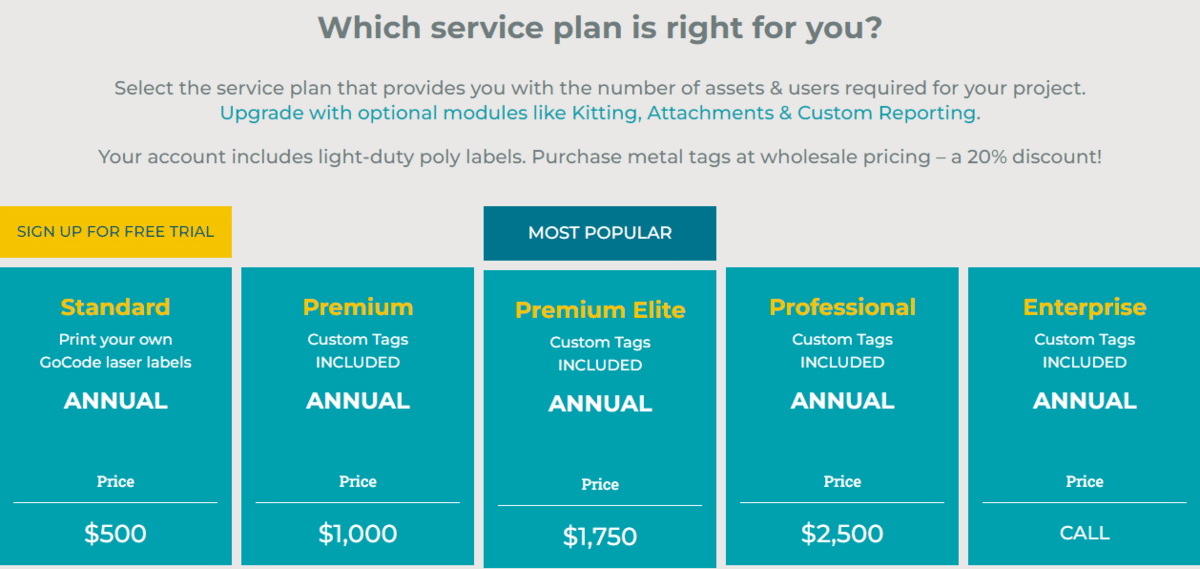
Task: Select ANNUAL label in Enterprise card
Action: [1084, 401]
